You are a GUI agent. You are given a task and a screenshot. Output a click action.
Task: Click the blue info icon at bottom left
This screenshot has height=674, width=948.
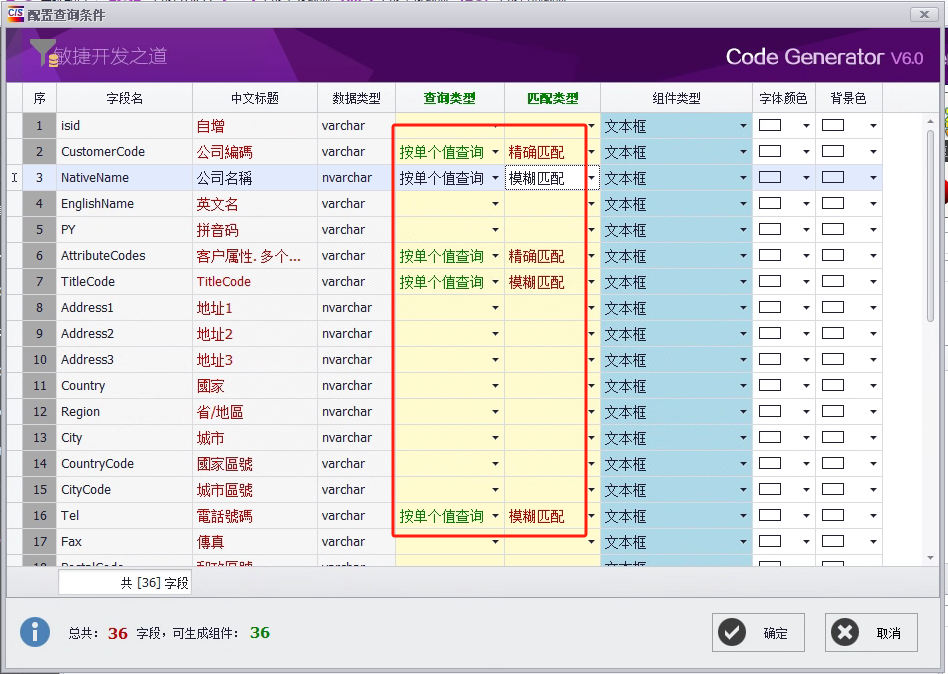(35, 632)
